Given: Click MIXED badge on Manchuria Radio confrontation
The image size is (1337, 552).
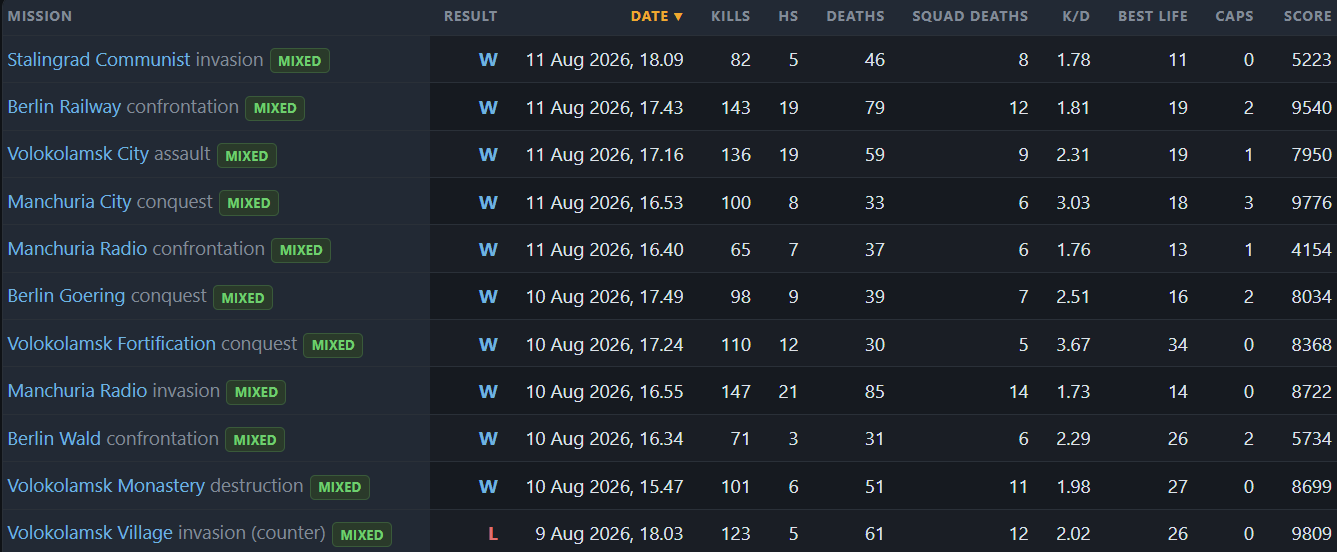Looking at the screenshot, I should point(301,250).
